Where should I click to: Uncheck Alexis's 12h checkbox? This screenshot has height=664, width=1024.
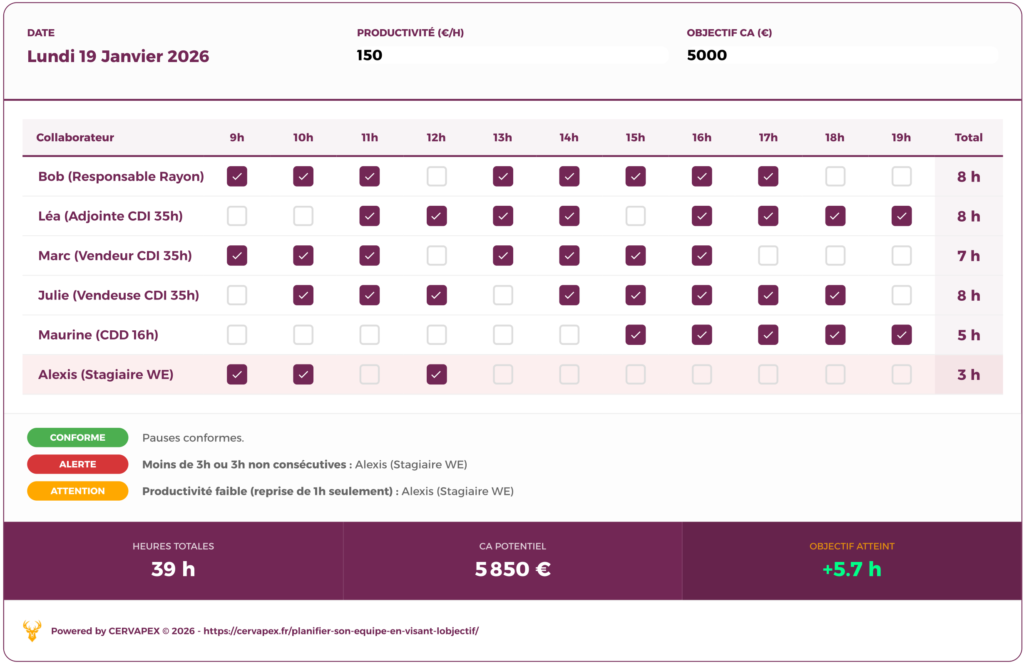tap(436, 374)
